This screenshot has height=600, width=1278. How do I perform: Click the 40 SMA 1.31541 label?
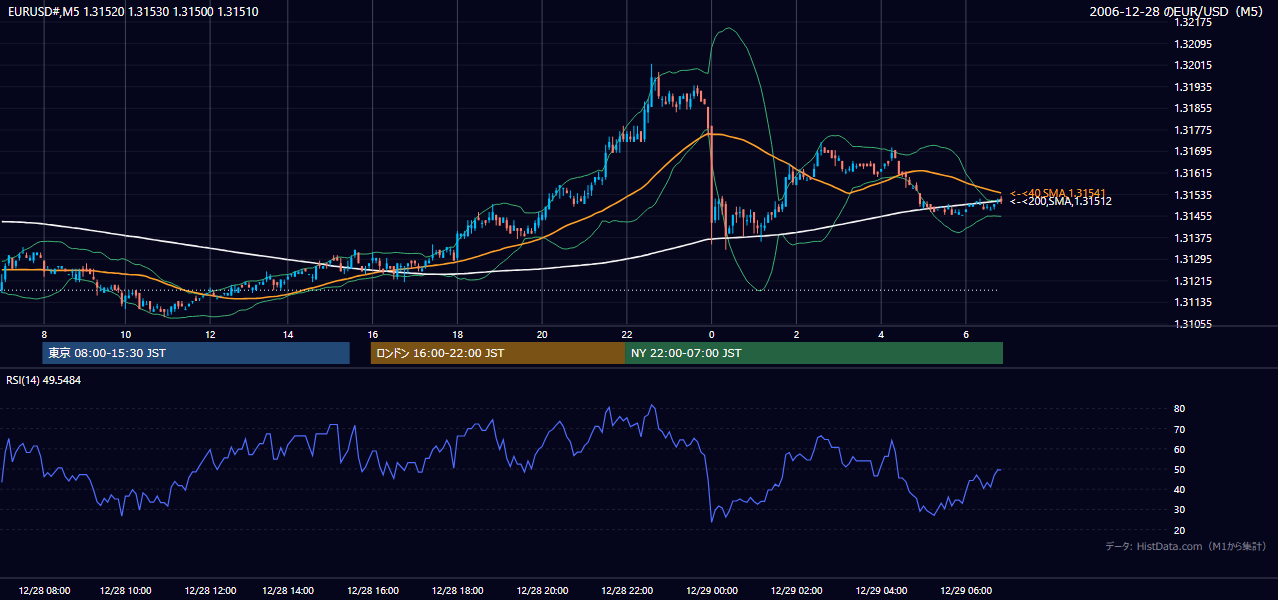pos(1057,193)
